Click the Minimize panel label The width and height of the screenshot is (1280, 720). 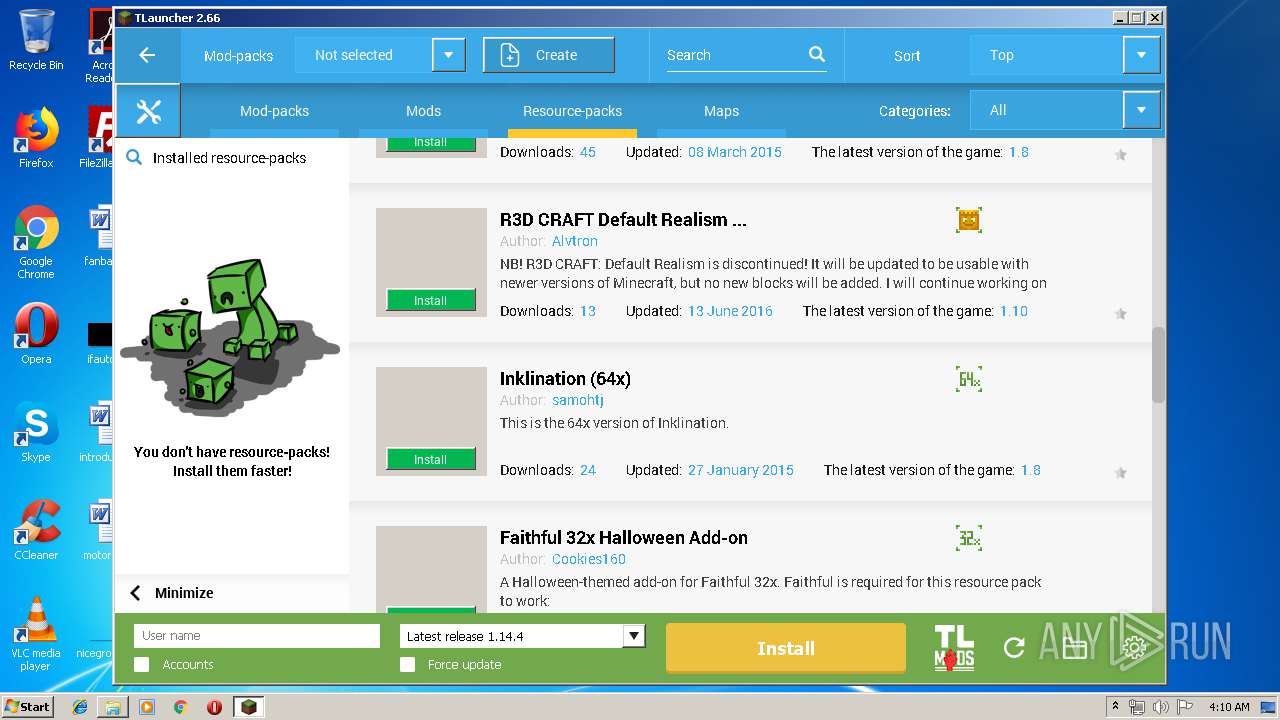(184, 593)
